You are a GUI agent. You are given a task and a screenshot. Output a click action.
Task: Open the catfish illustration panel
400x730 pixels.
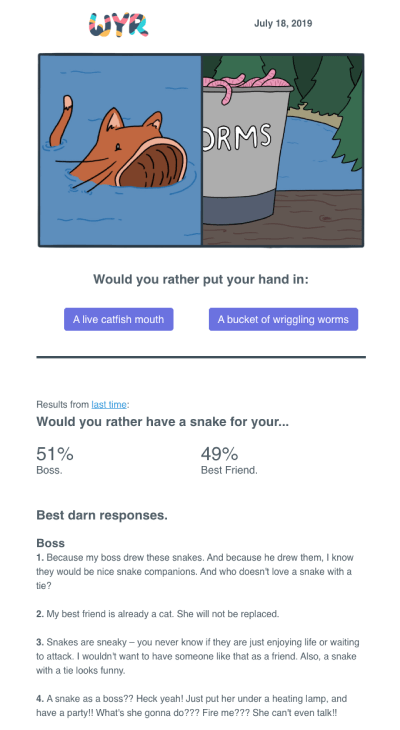120,150
